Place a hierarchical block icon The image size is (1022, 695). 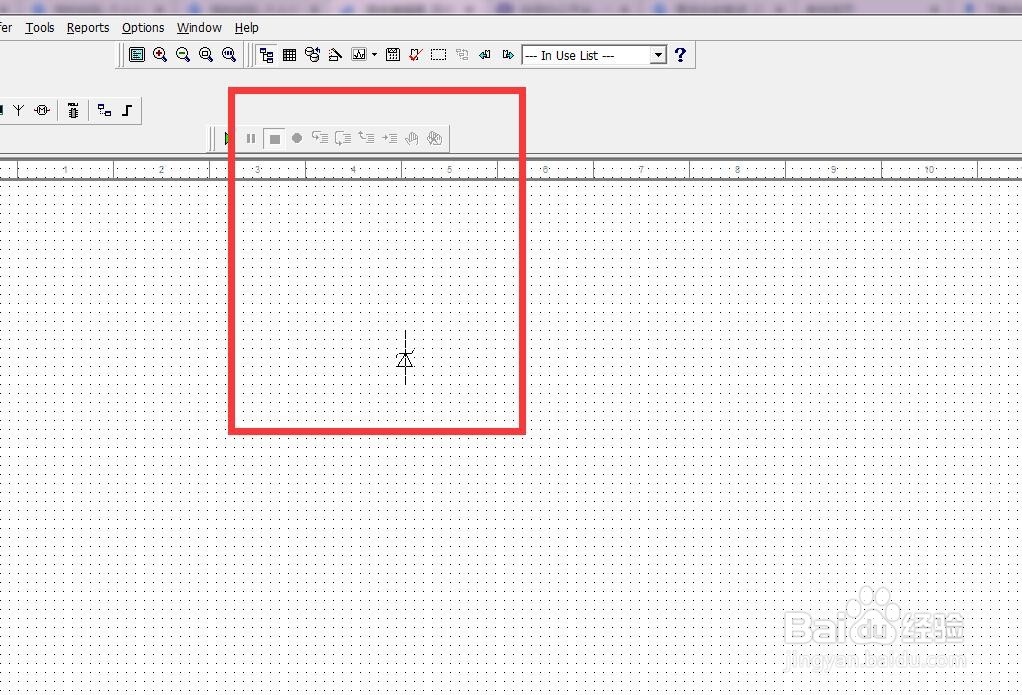104,110
